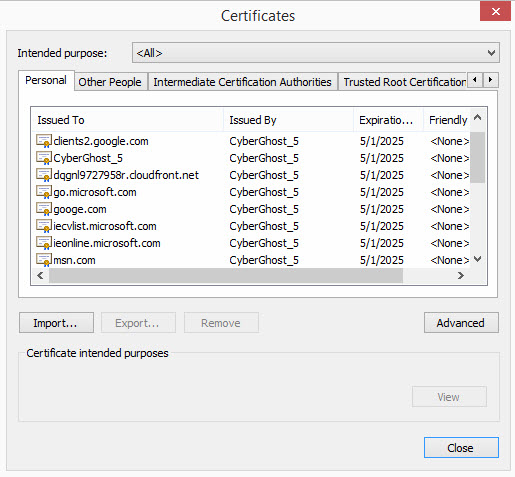Close dialog using red X button
515x477 pixels.
click(495, 11)
